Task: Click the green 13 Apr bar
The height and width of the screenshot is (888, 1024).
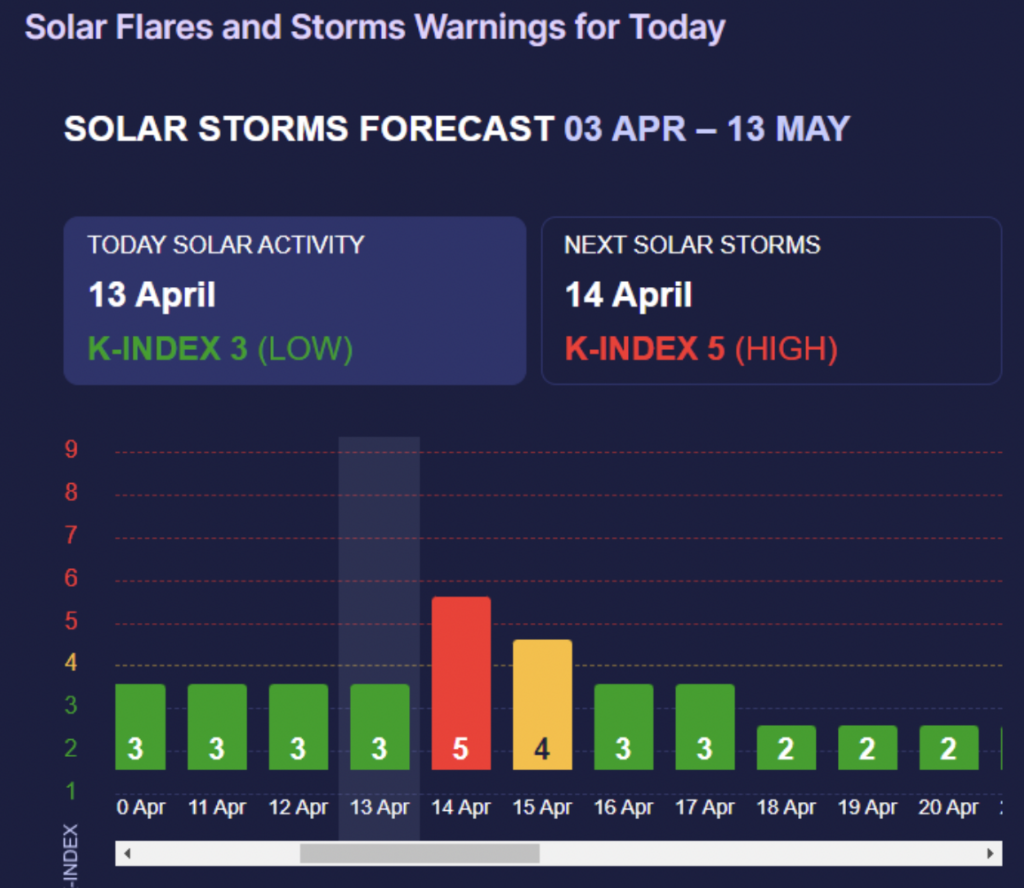Action: pyautogui.click(x=380, y=727)
